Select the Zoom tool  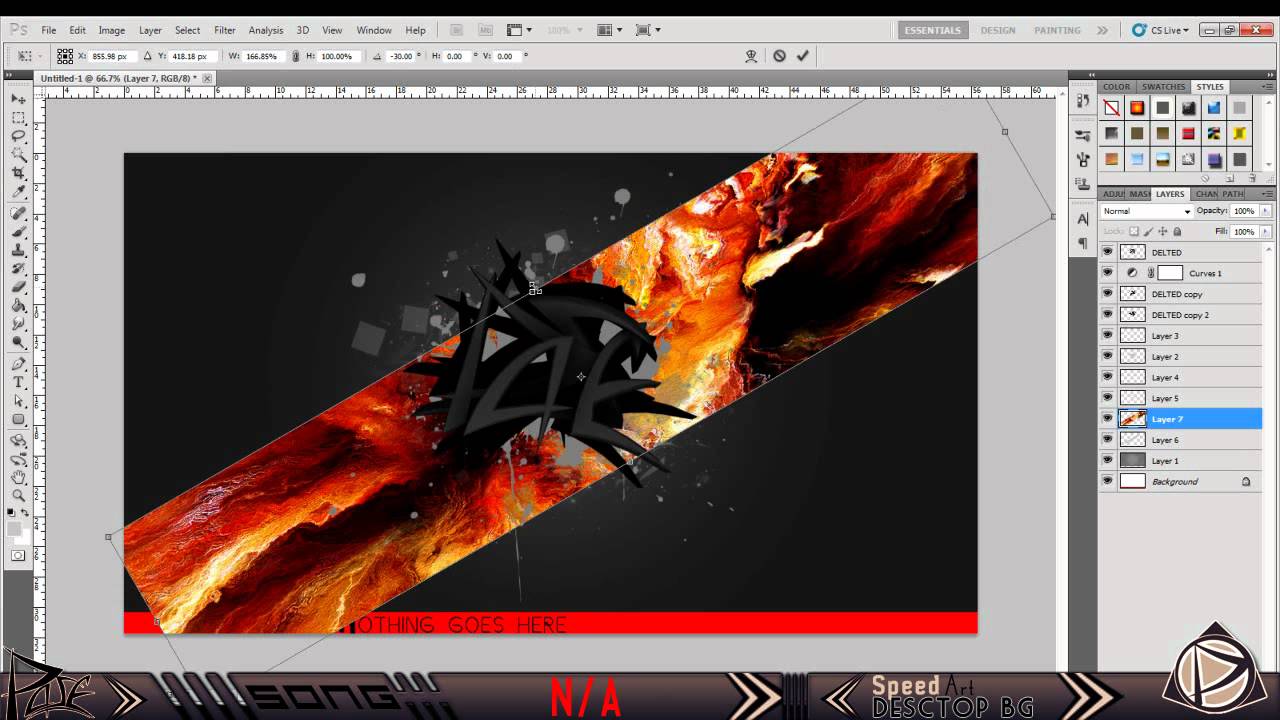click(x=18, y=495)
